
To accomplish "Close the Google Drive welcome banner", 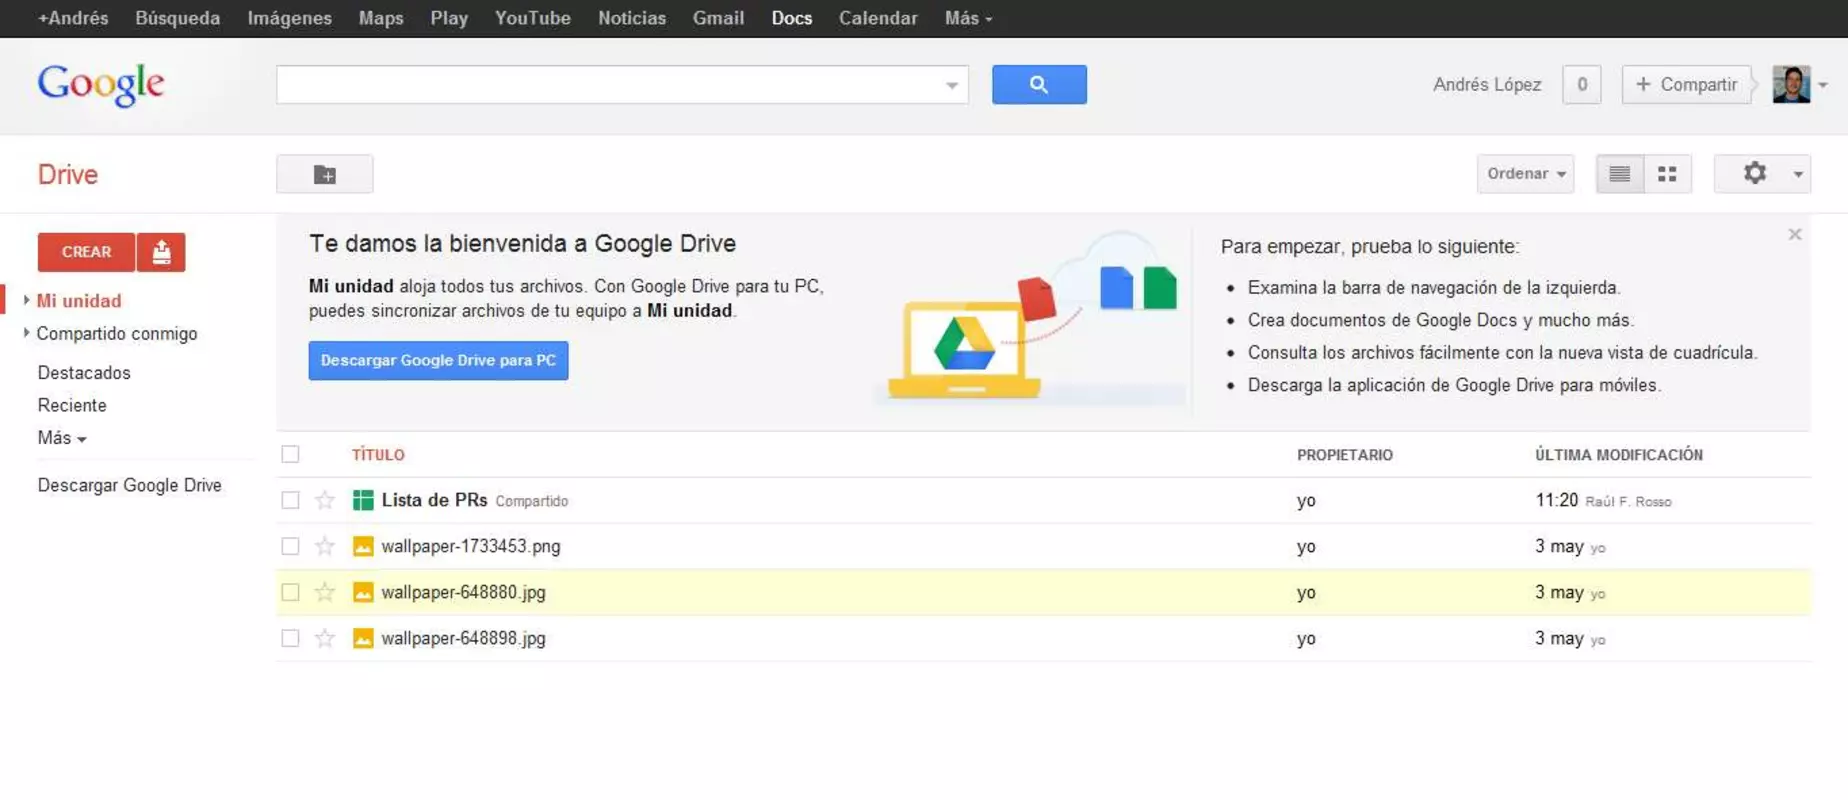I will (1795, 234).
